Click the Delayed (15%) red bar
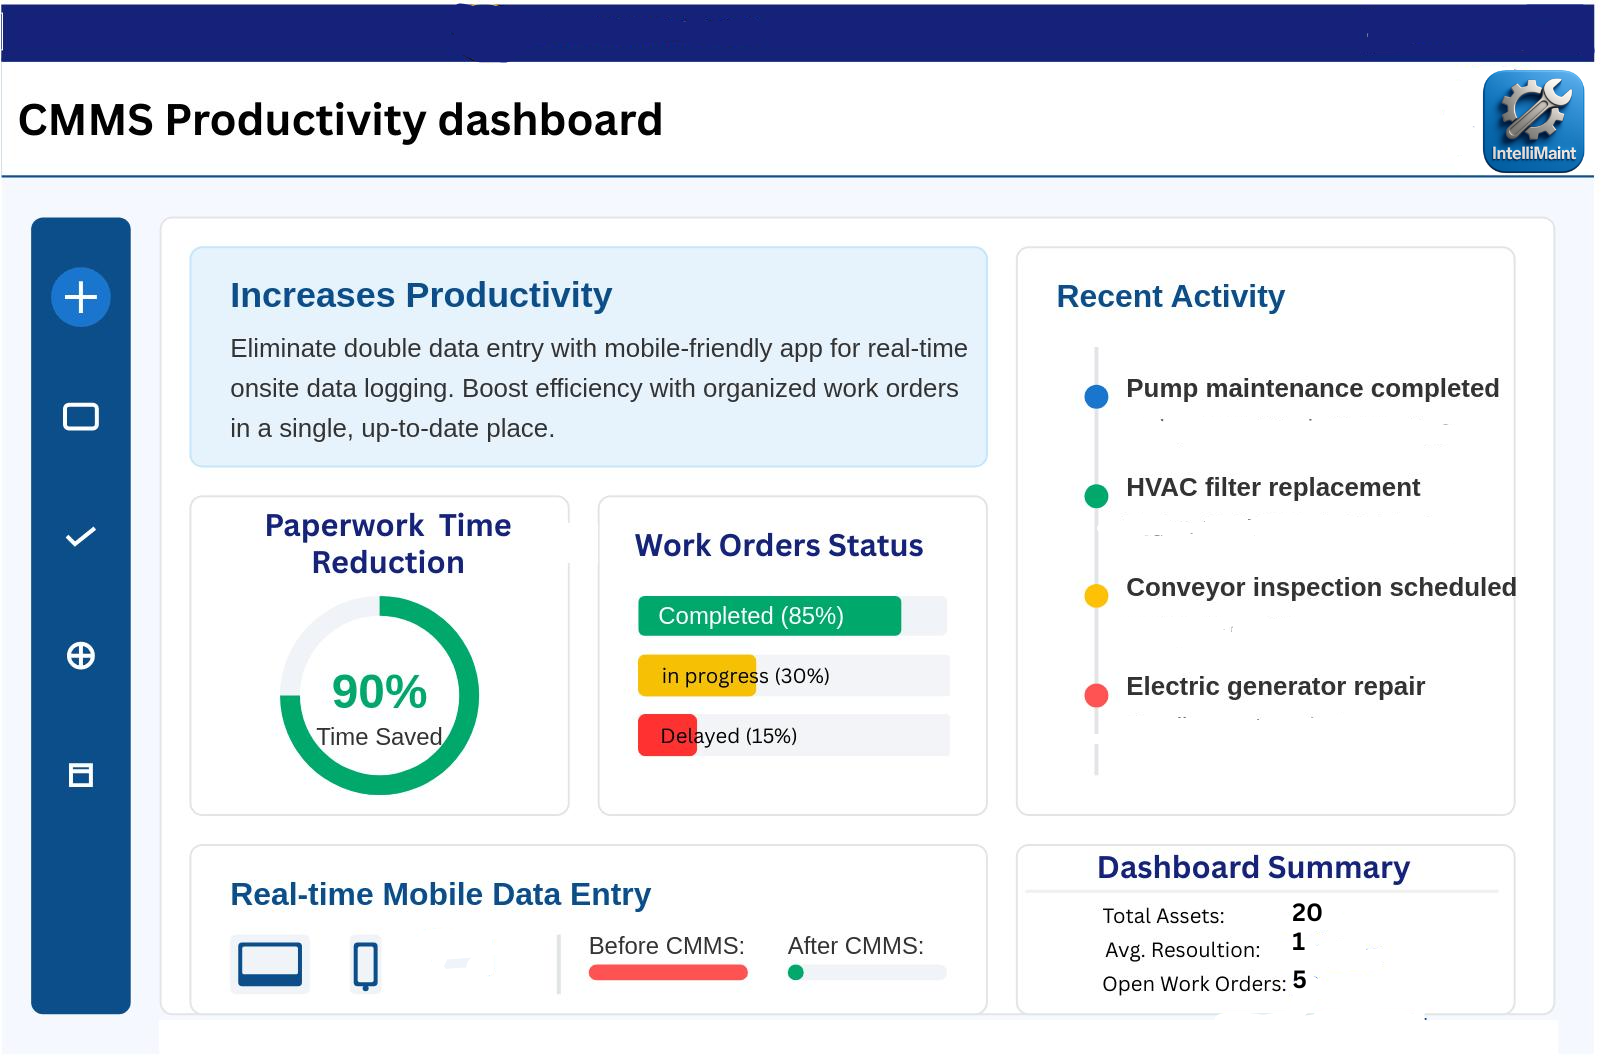 (667, 736)
